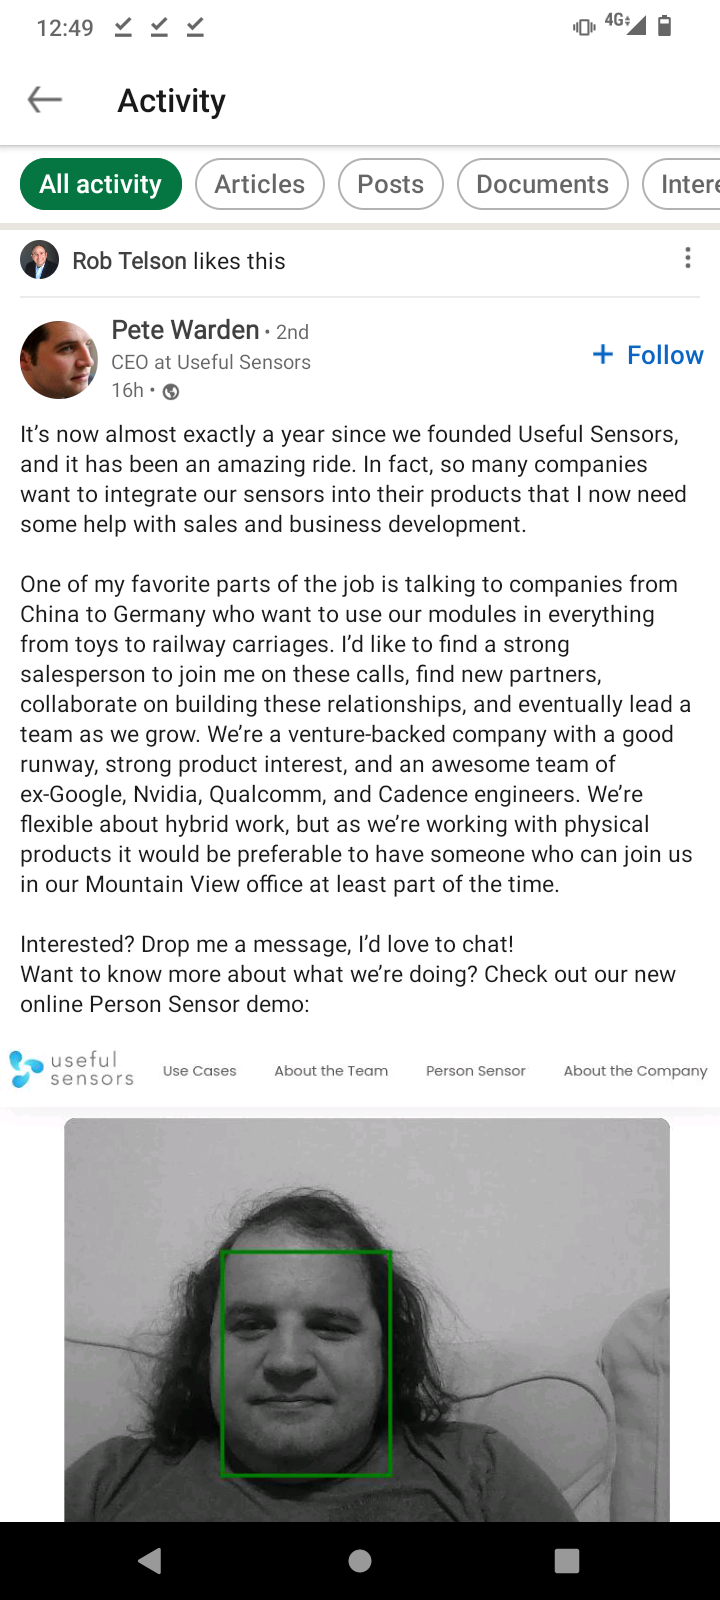This screenshot has width=720, height=1600.
Task: Open the post options three-dot menu
Action: (687, 259)
